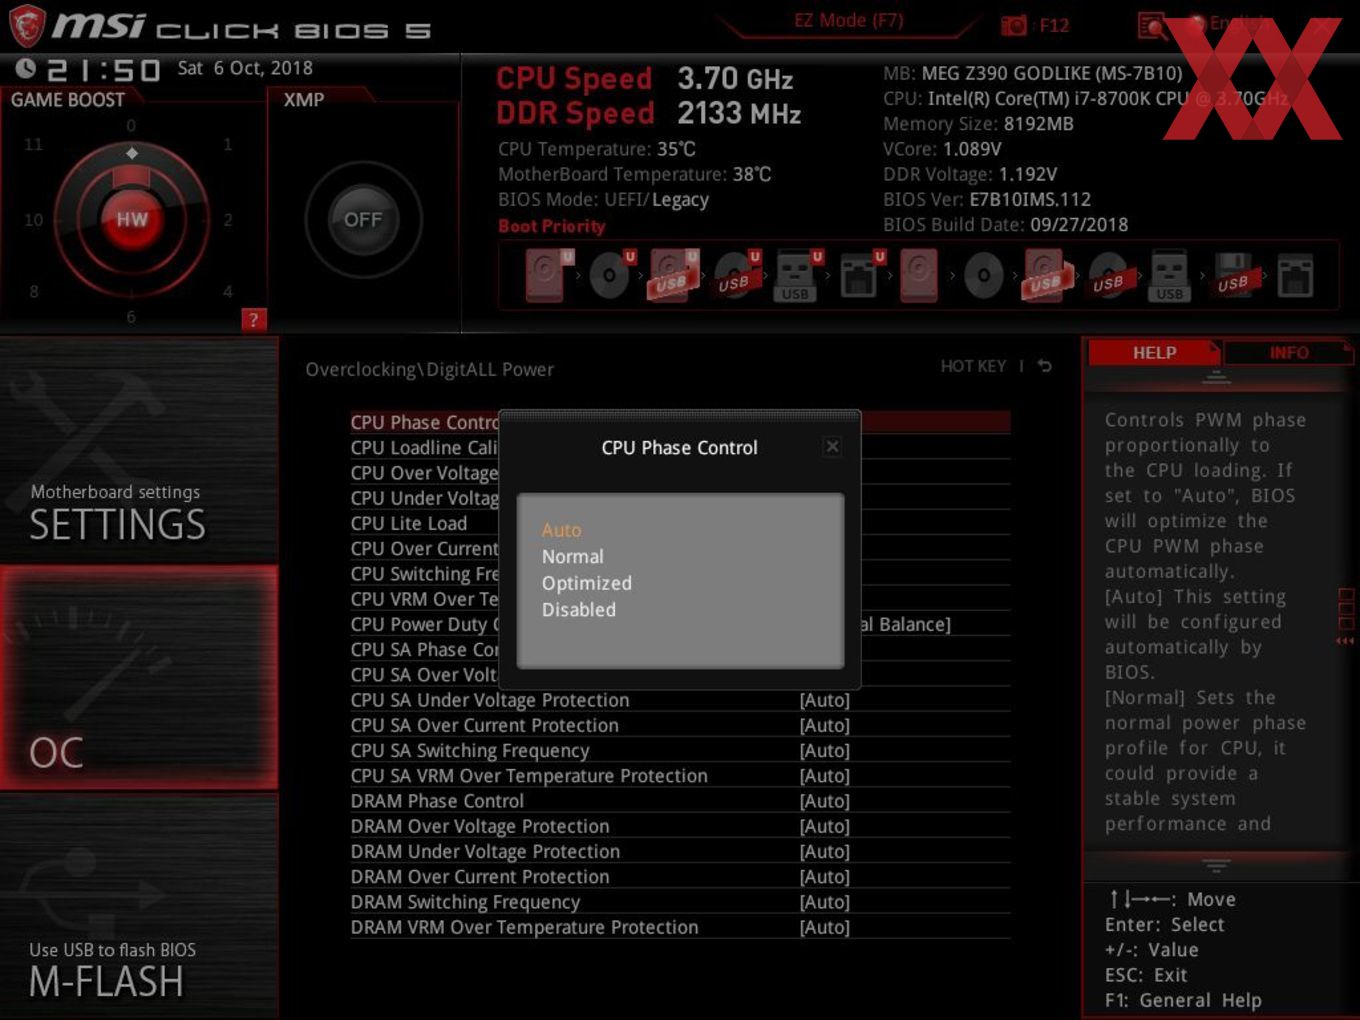Viewport: 1360px width, 1020px height.
Task: Toggle the Game Boost HW knob
Action: click(x=131, y=219)
